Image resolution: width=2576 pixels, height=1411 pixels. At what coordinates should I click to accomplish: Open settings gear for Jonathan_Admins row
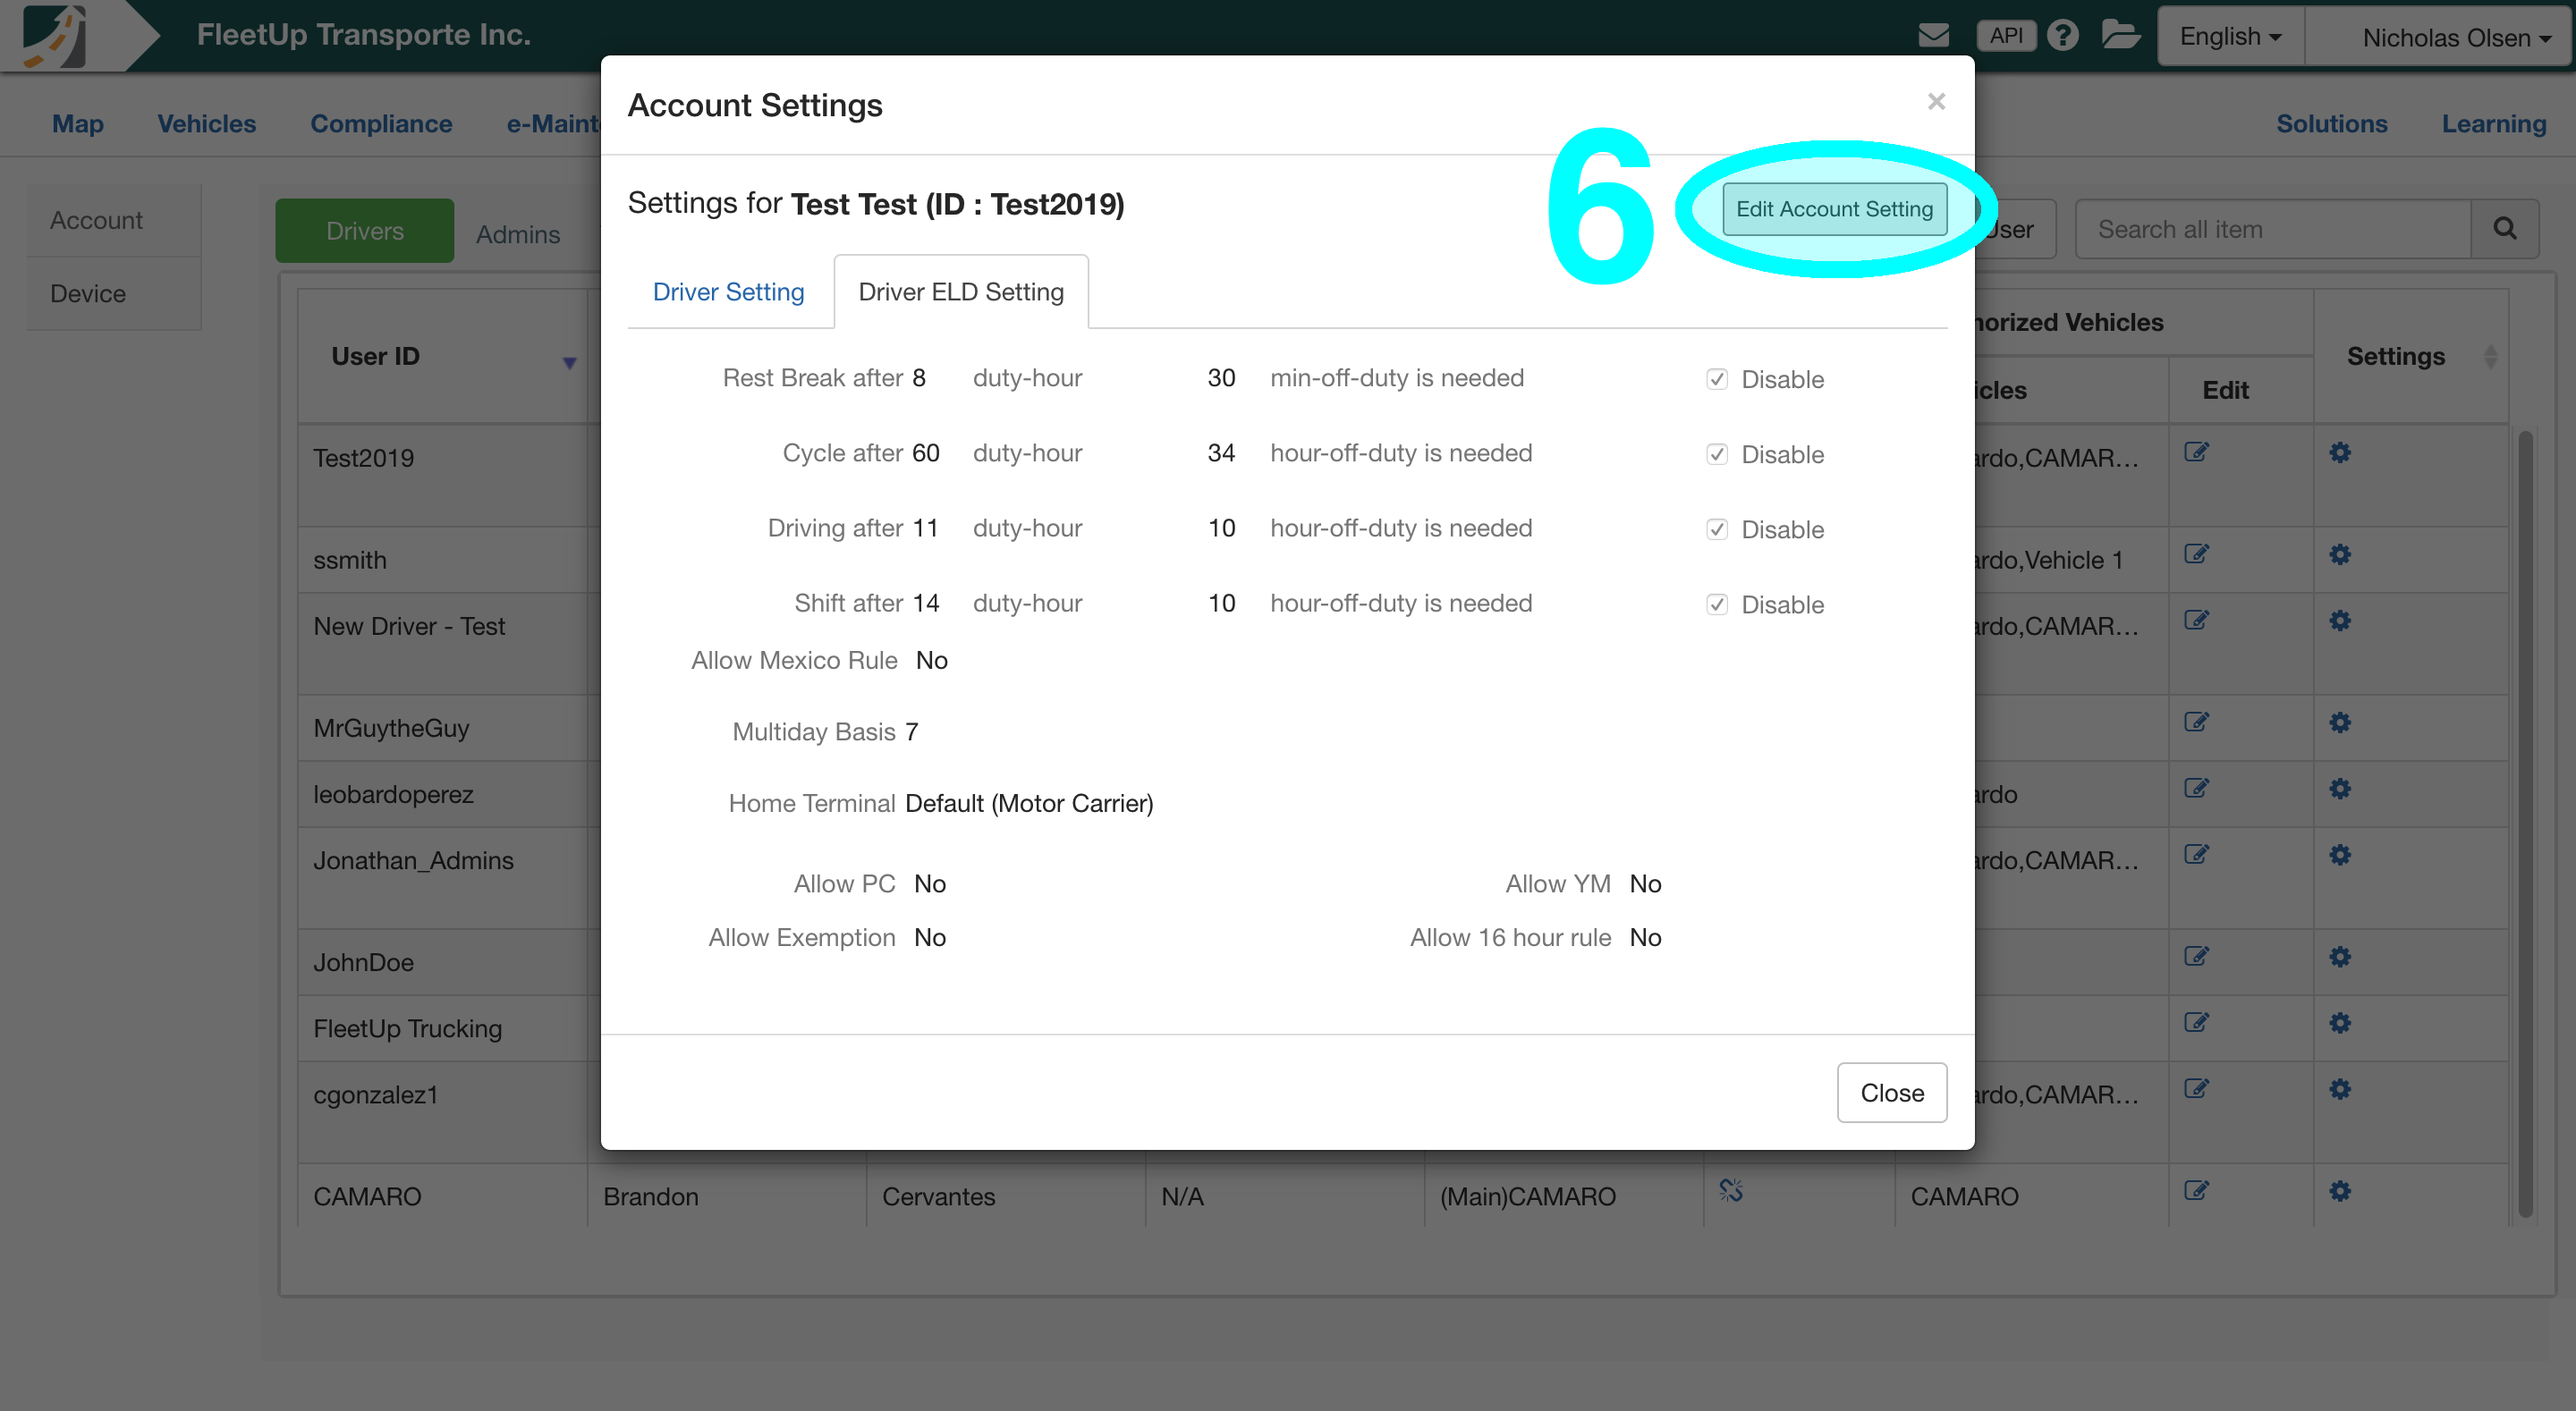coord(2340,854)
